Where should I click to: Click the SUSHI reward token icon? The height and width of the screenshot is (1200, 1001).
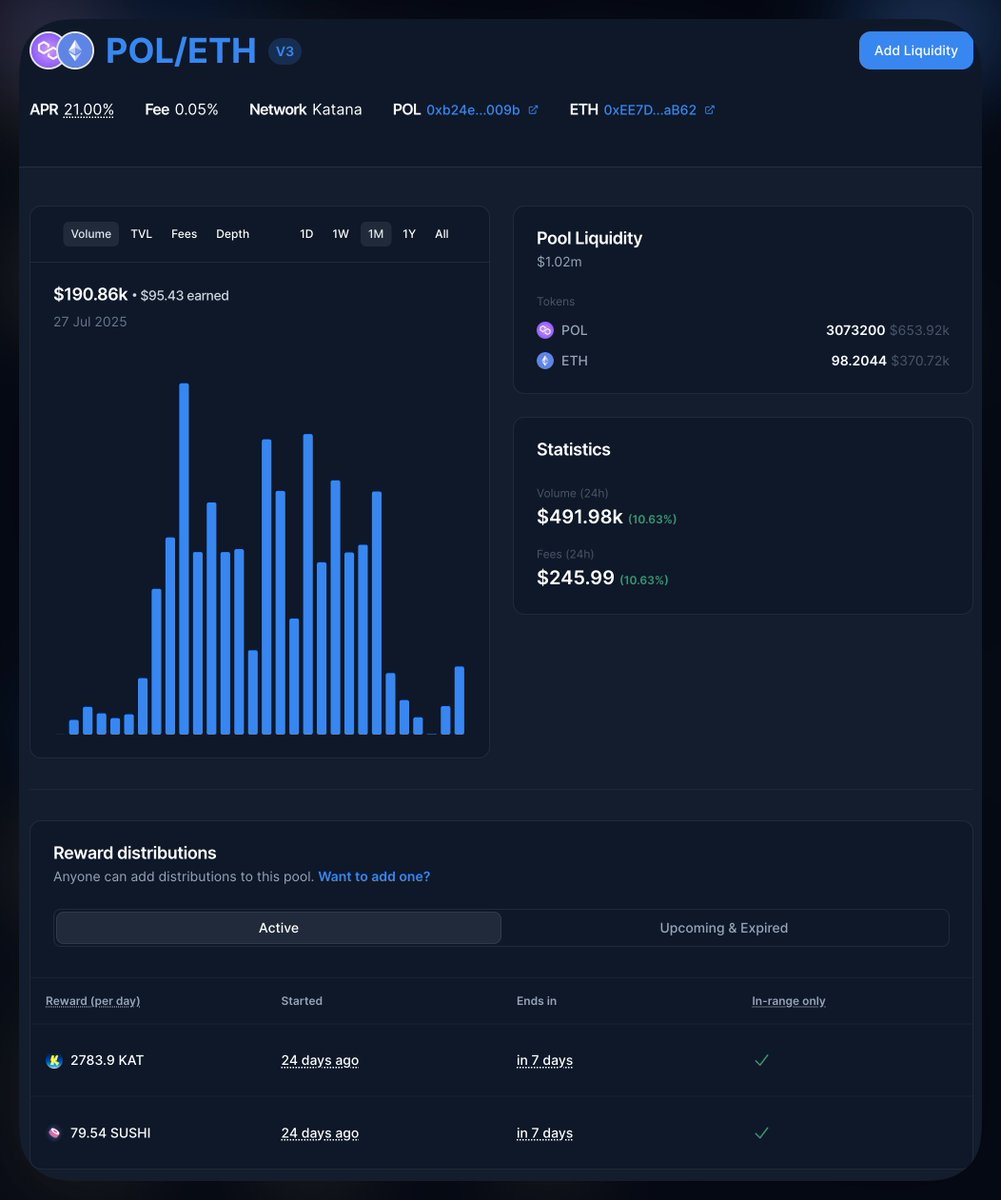pos(54,1133)
